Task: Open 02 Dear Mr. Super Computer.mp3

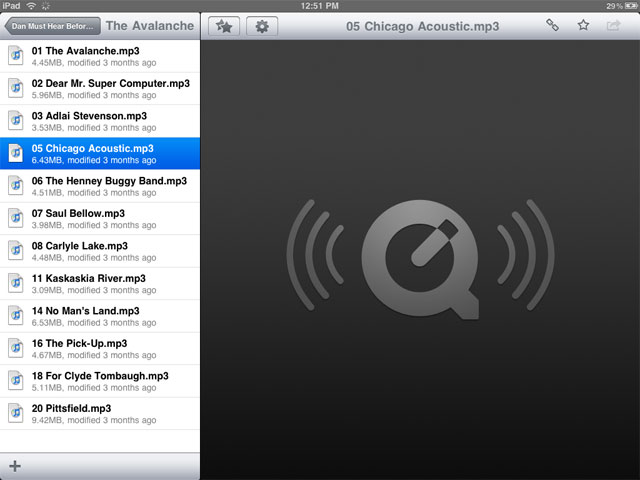Action: [100, 89]
